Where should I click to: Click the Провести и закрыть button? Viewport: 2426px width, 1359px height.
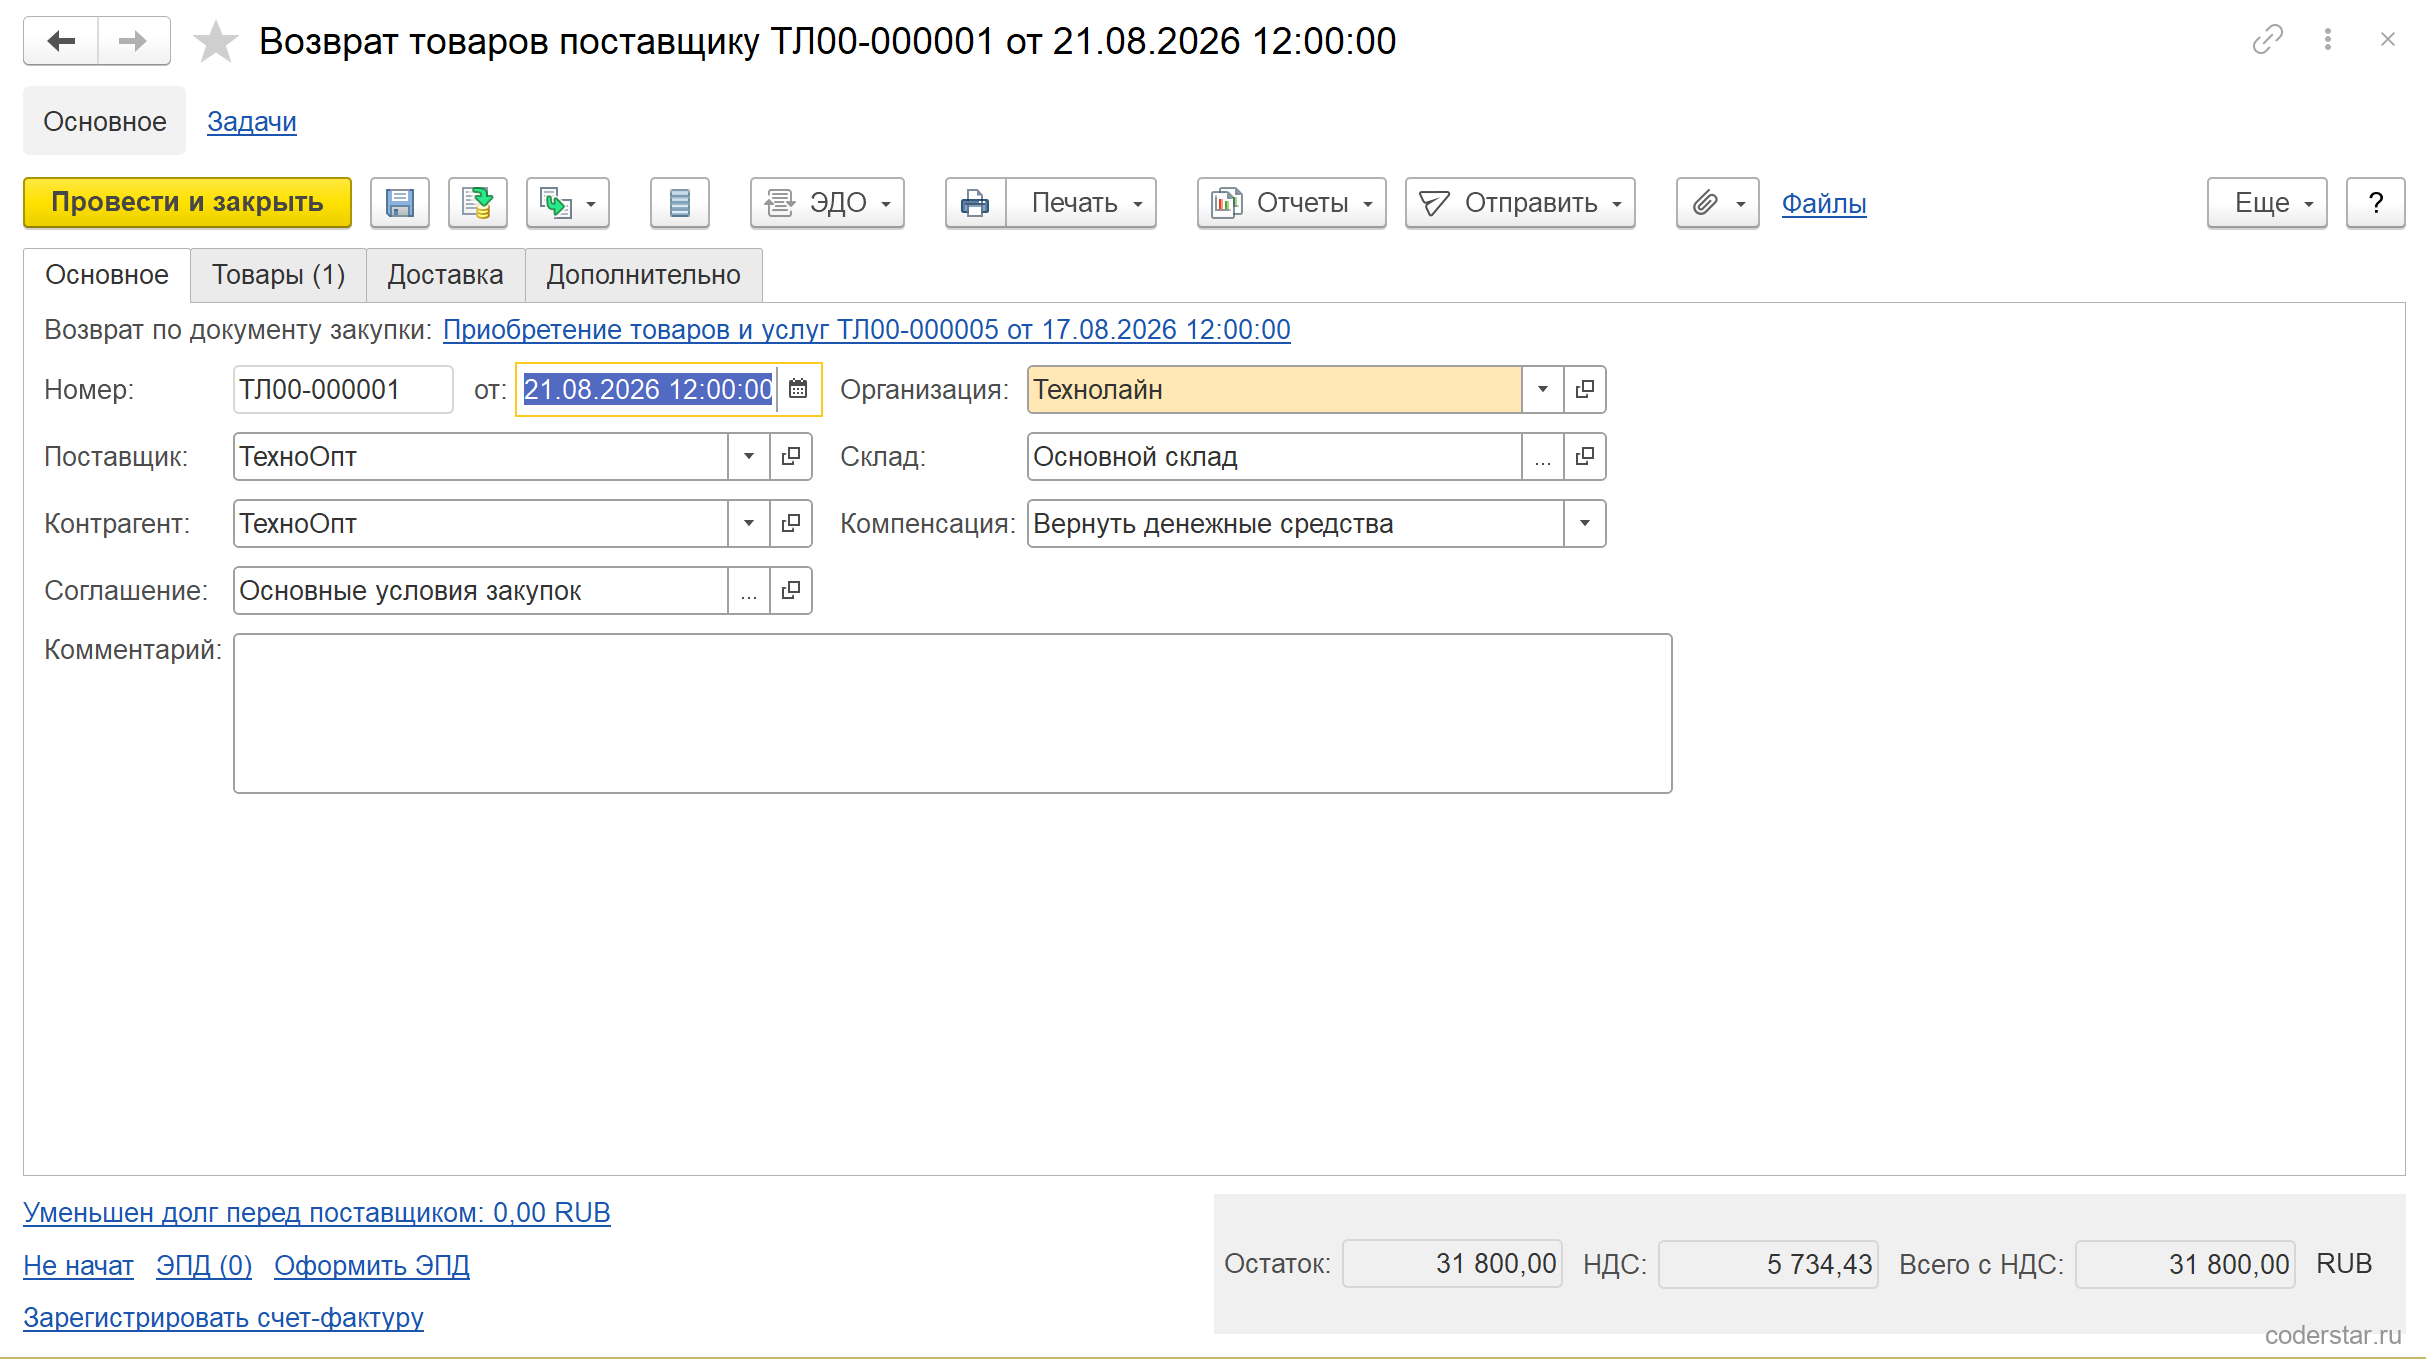(187, 203)
